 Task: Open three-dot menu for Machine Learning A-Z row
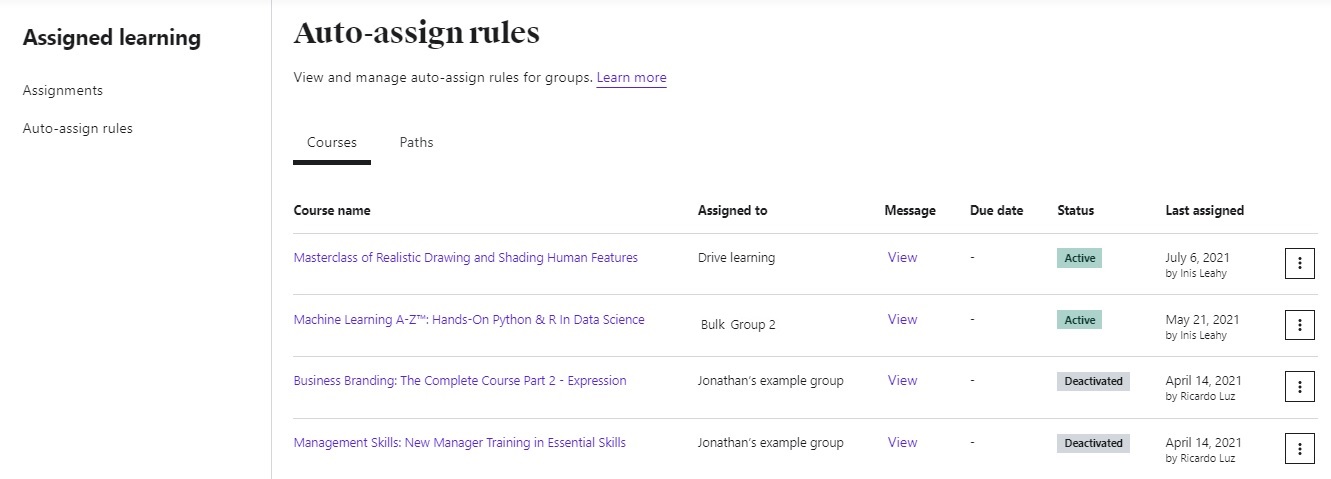pos(1299,325)
